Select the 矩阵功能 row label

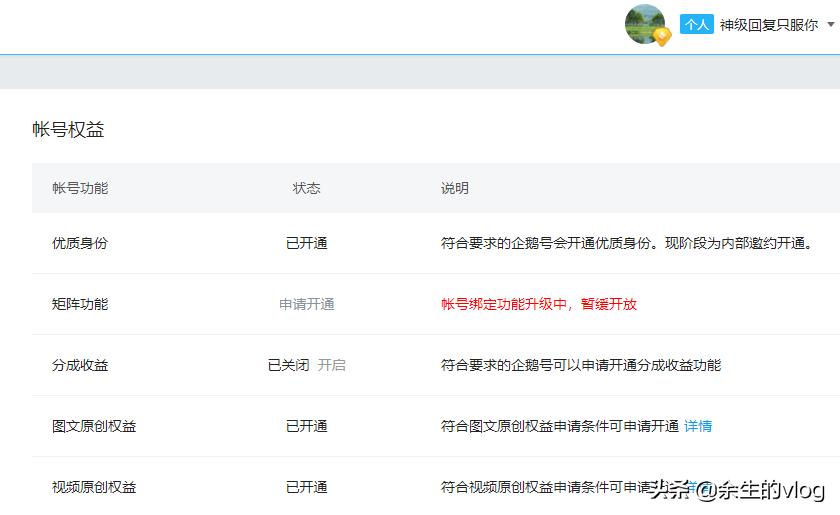tap(80, 304)
